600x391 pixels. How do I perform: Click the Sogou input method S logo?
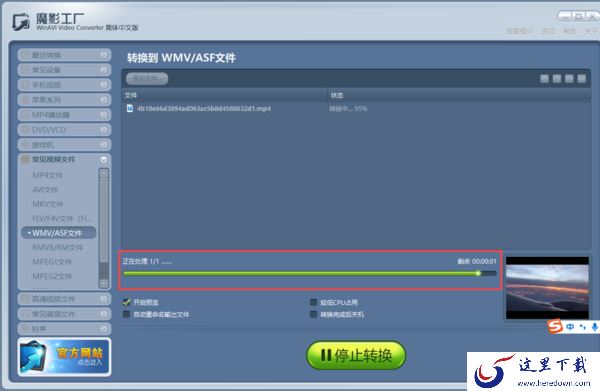(x=555, y=326)
